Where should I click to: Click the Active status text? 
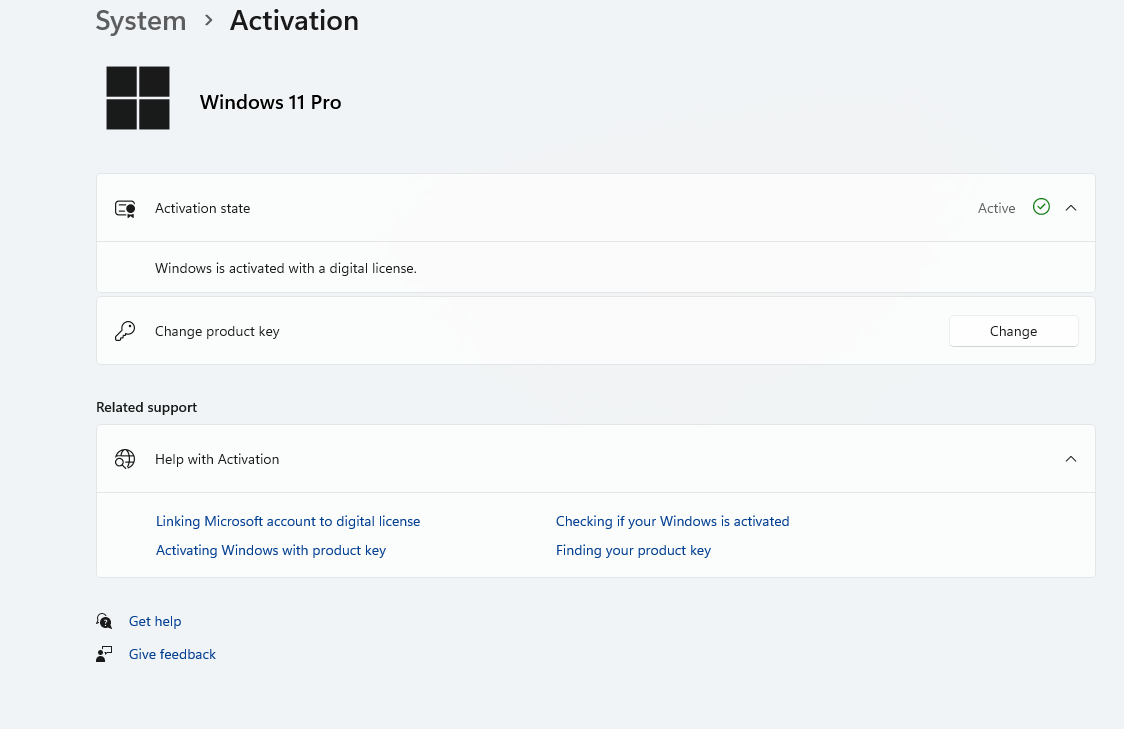pos(996,208)
